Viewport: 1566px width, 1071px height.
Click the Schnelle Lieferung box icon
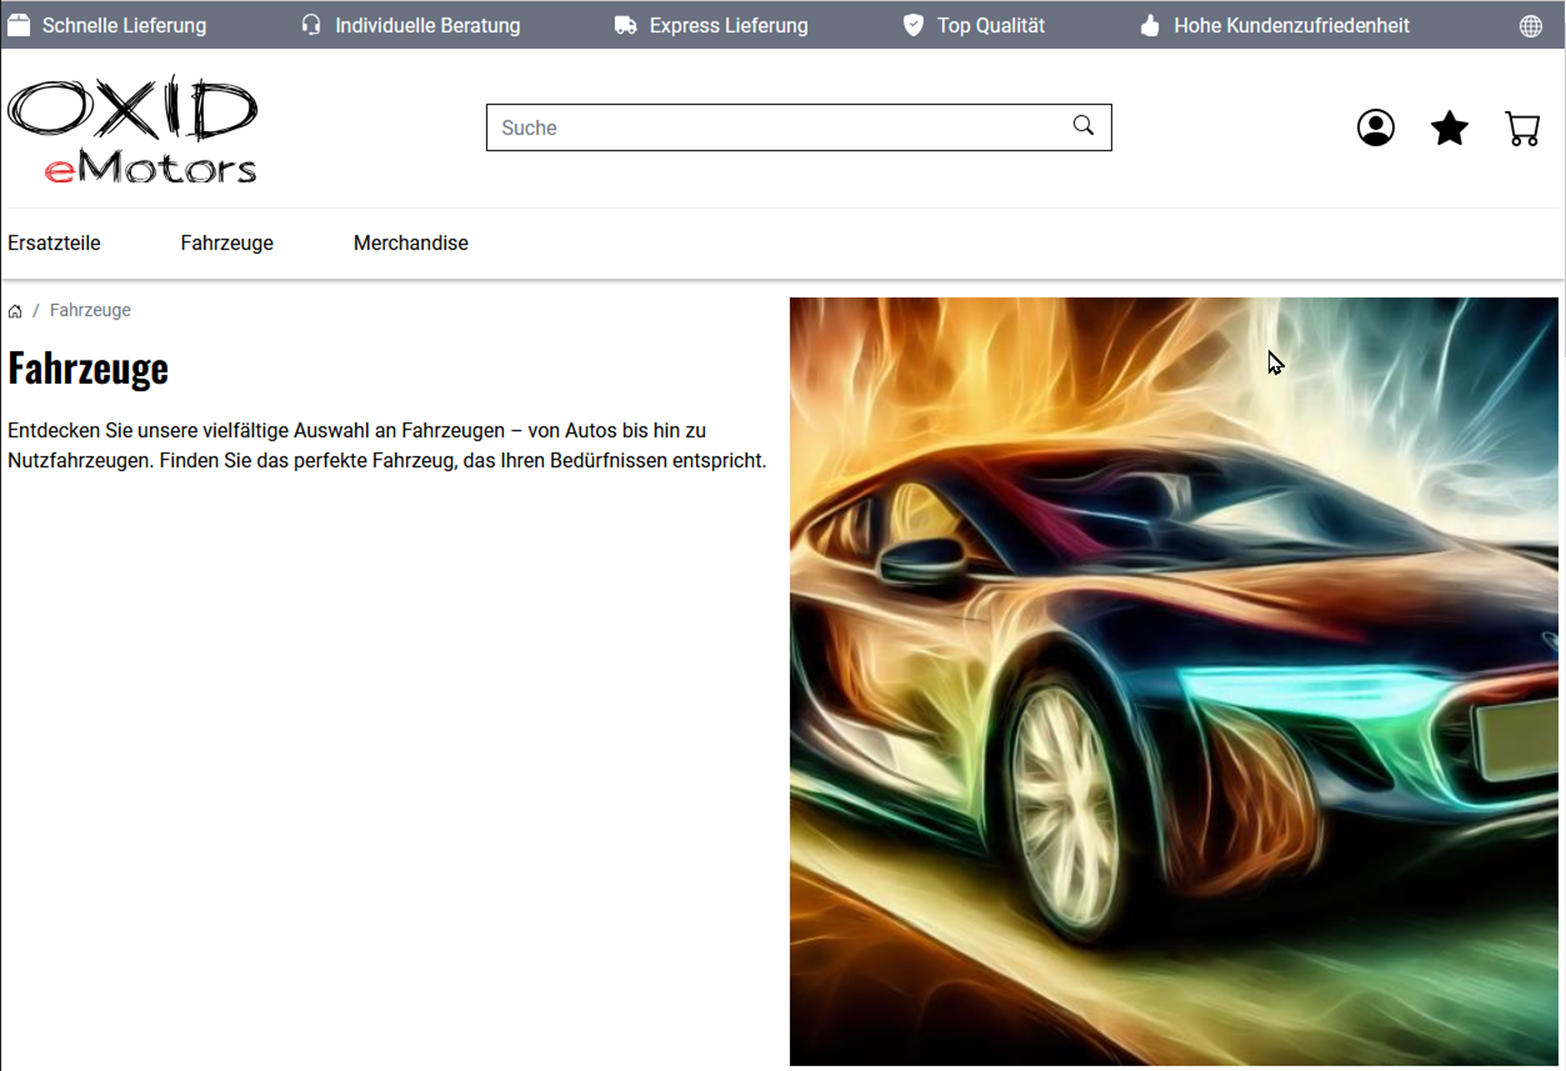19,26
